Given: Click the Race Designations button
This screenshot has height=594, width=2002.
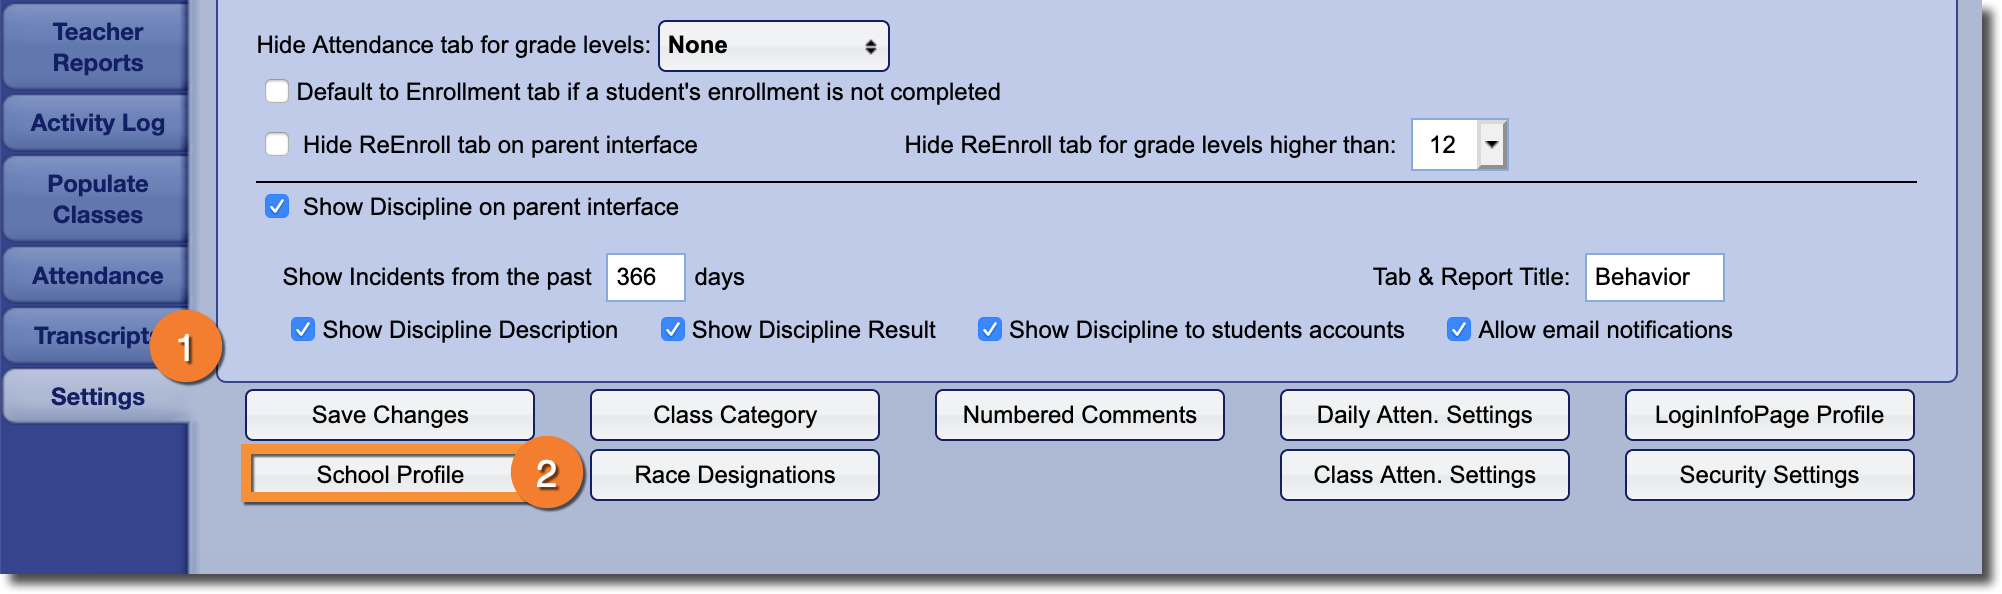Looking at the screenshot, I should [x=734, y=475].
